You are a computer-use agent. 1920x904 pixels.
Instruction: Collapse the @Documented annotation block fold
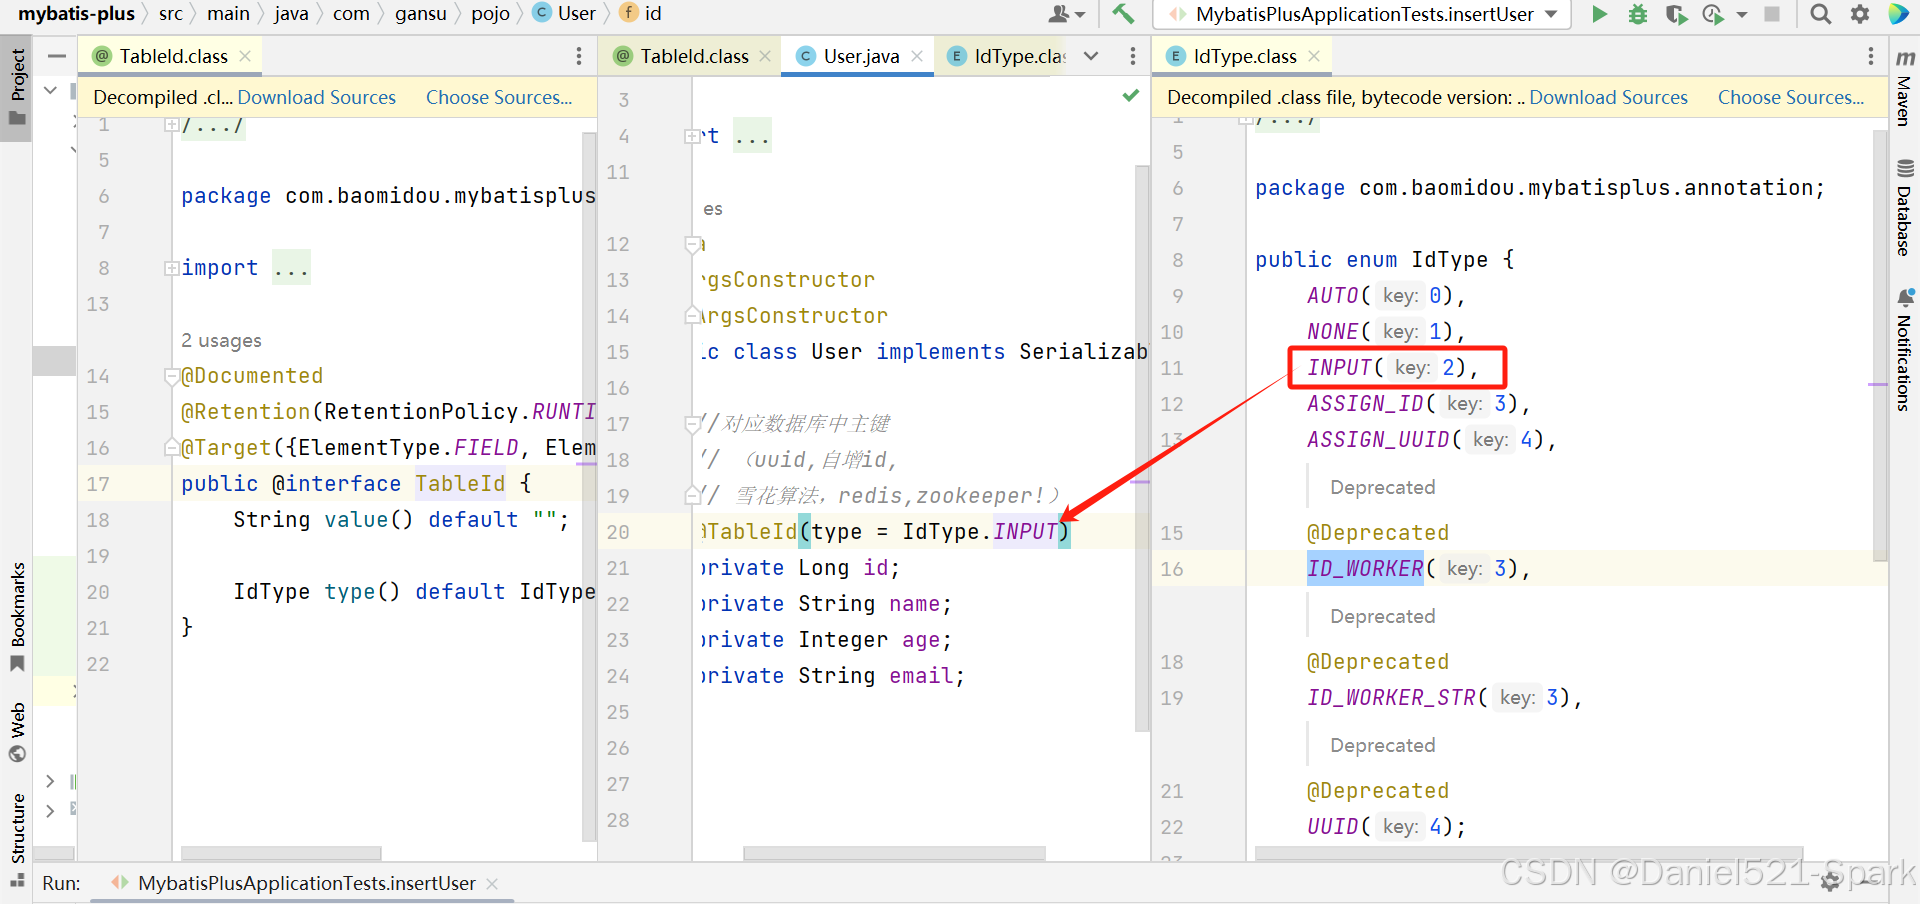pyautogui.click(x=172, y=376)
